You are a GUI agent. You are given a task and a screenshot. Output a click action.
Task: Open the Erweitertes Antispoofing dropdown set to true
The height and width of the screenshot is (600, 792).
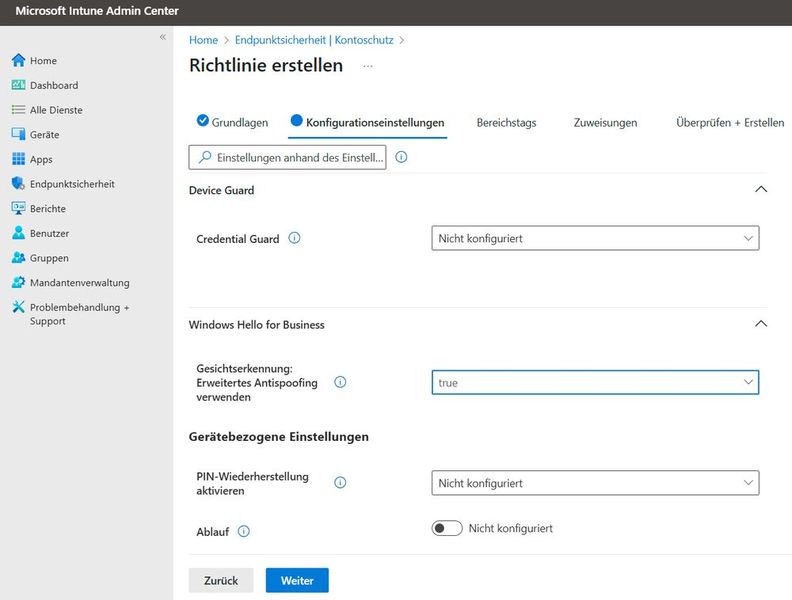click(595, 382)
